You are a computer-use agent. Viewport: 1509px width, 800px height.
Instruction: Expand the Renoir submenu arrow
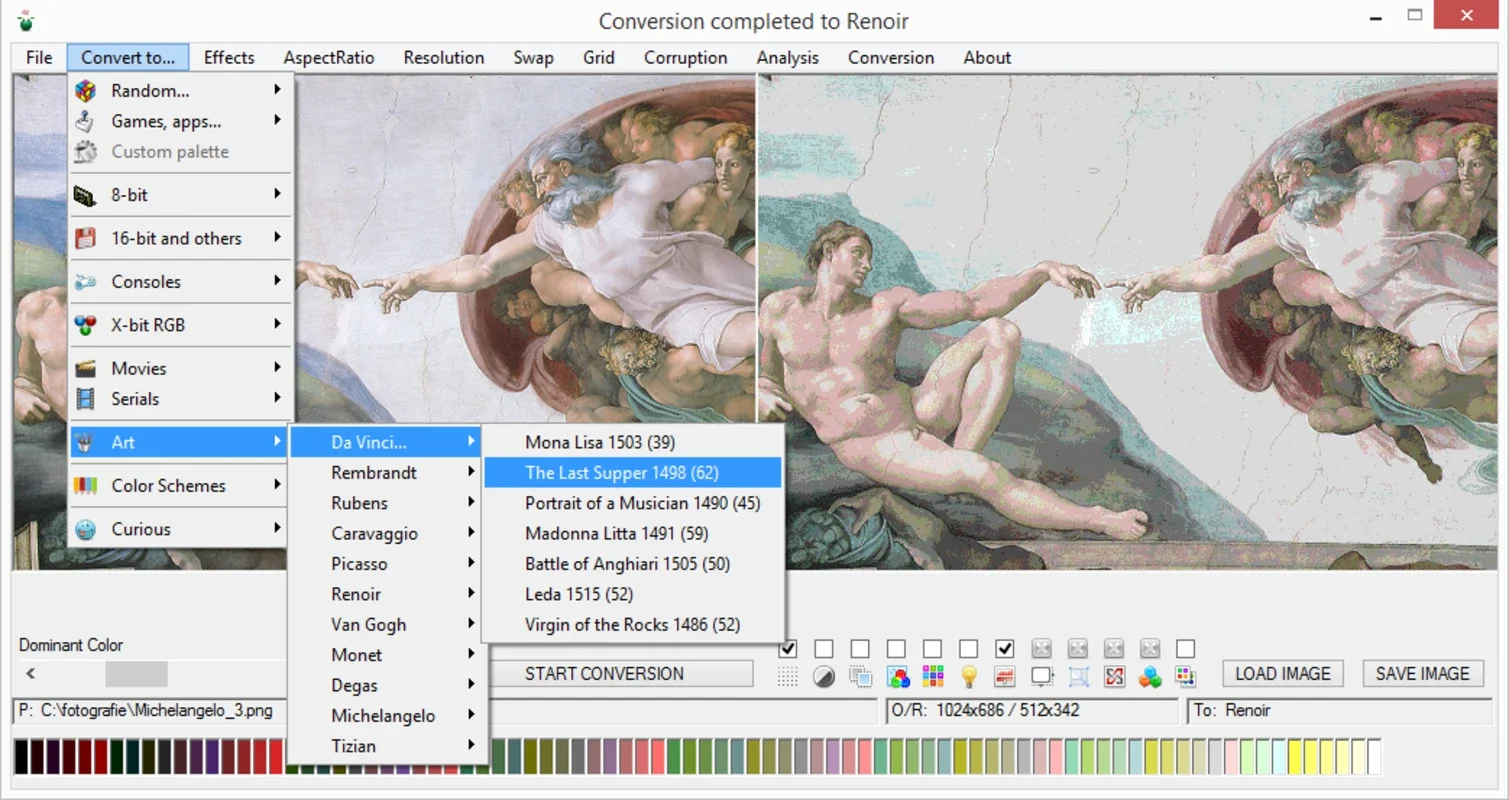tap(471, 594)
